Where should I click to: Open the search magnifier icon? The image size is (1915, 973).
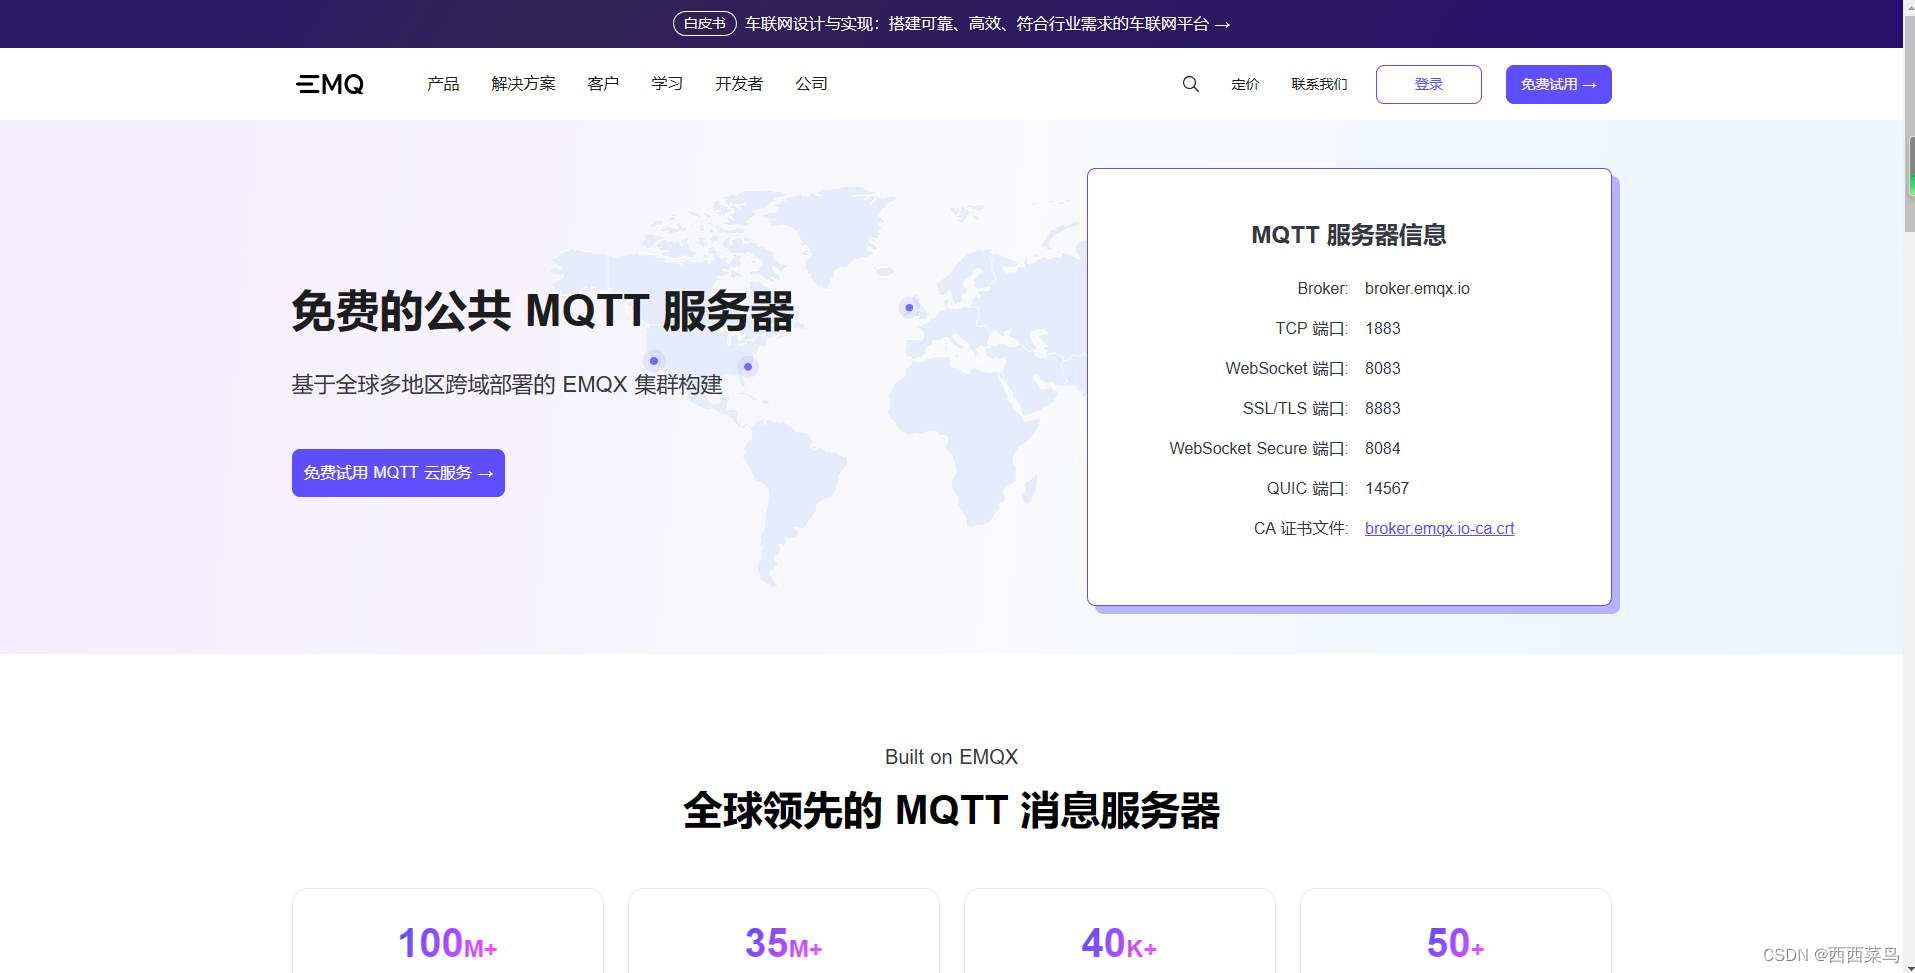point(1190,84)
